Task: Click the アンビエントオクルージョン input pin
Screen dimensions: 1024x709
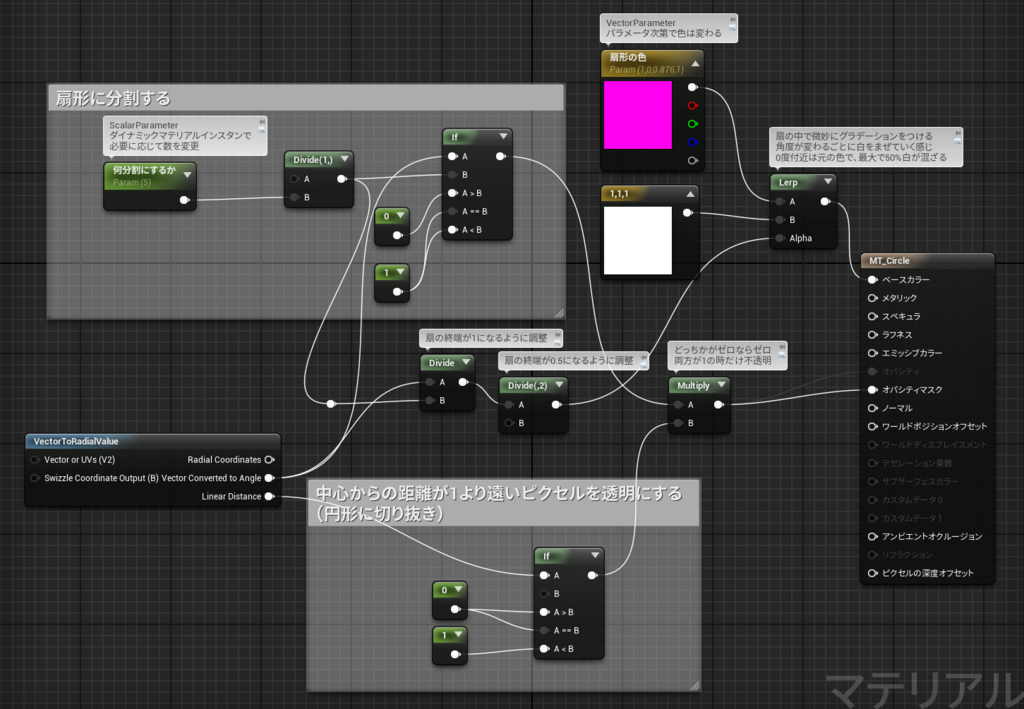Action: pos(872,536)
